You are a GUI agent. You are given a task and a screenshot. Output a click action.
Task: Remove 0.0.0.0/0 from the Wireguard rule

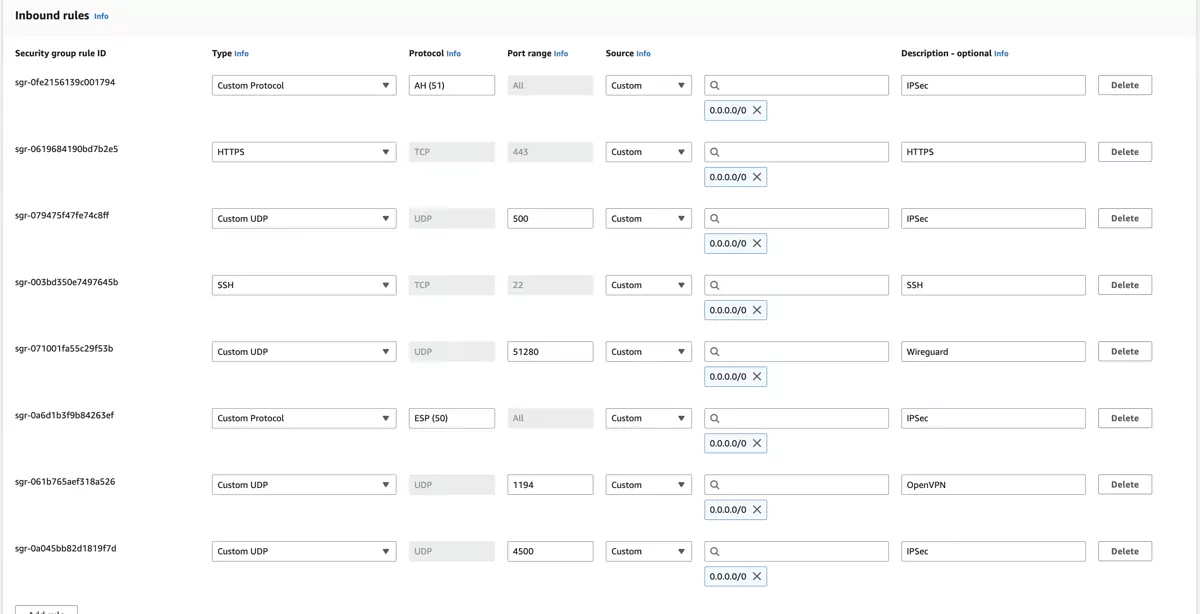point(757,376)
